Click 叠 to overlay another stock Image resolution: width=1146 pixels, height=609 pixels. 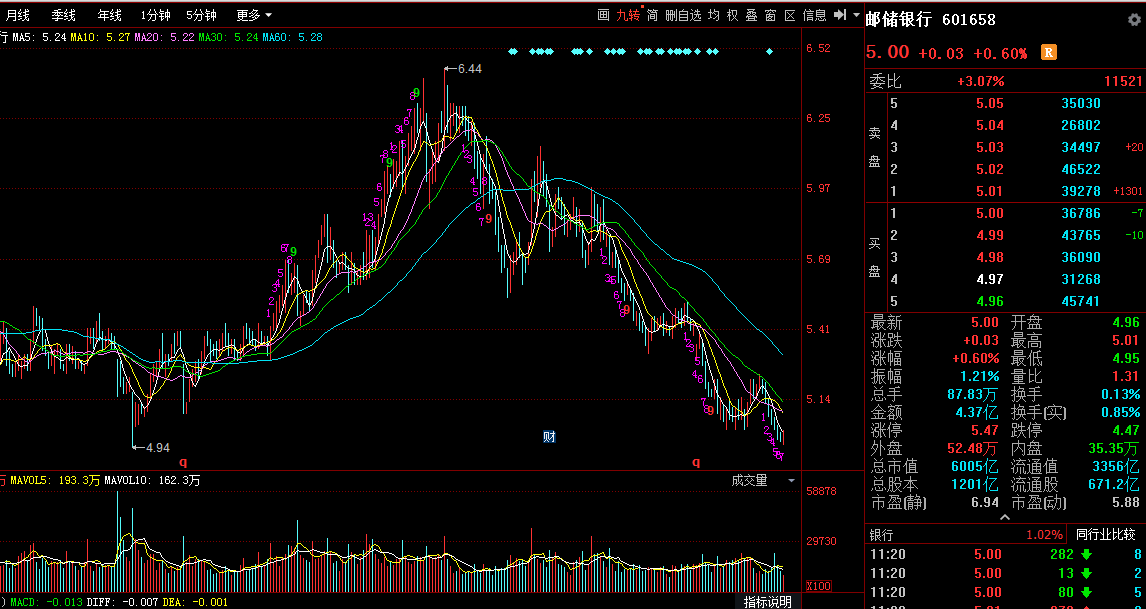pyautogui.click(x=752, y=15)
